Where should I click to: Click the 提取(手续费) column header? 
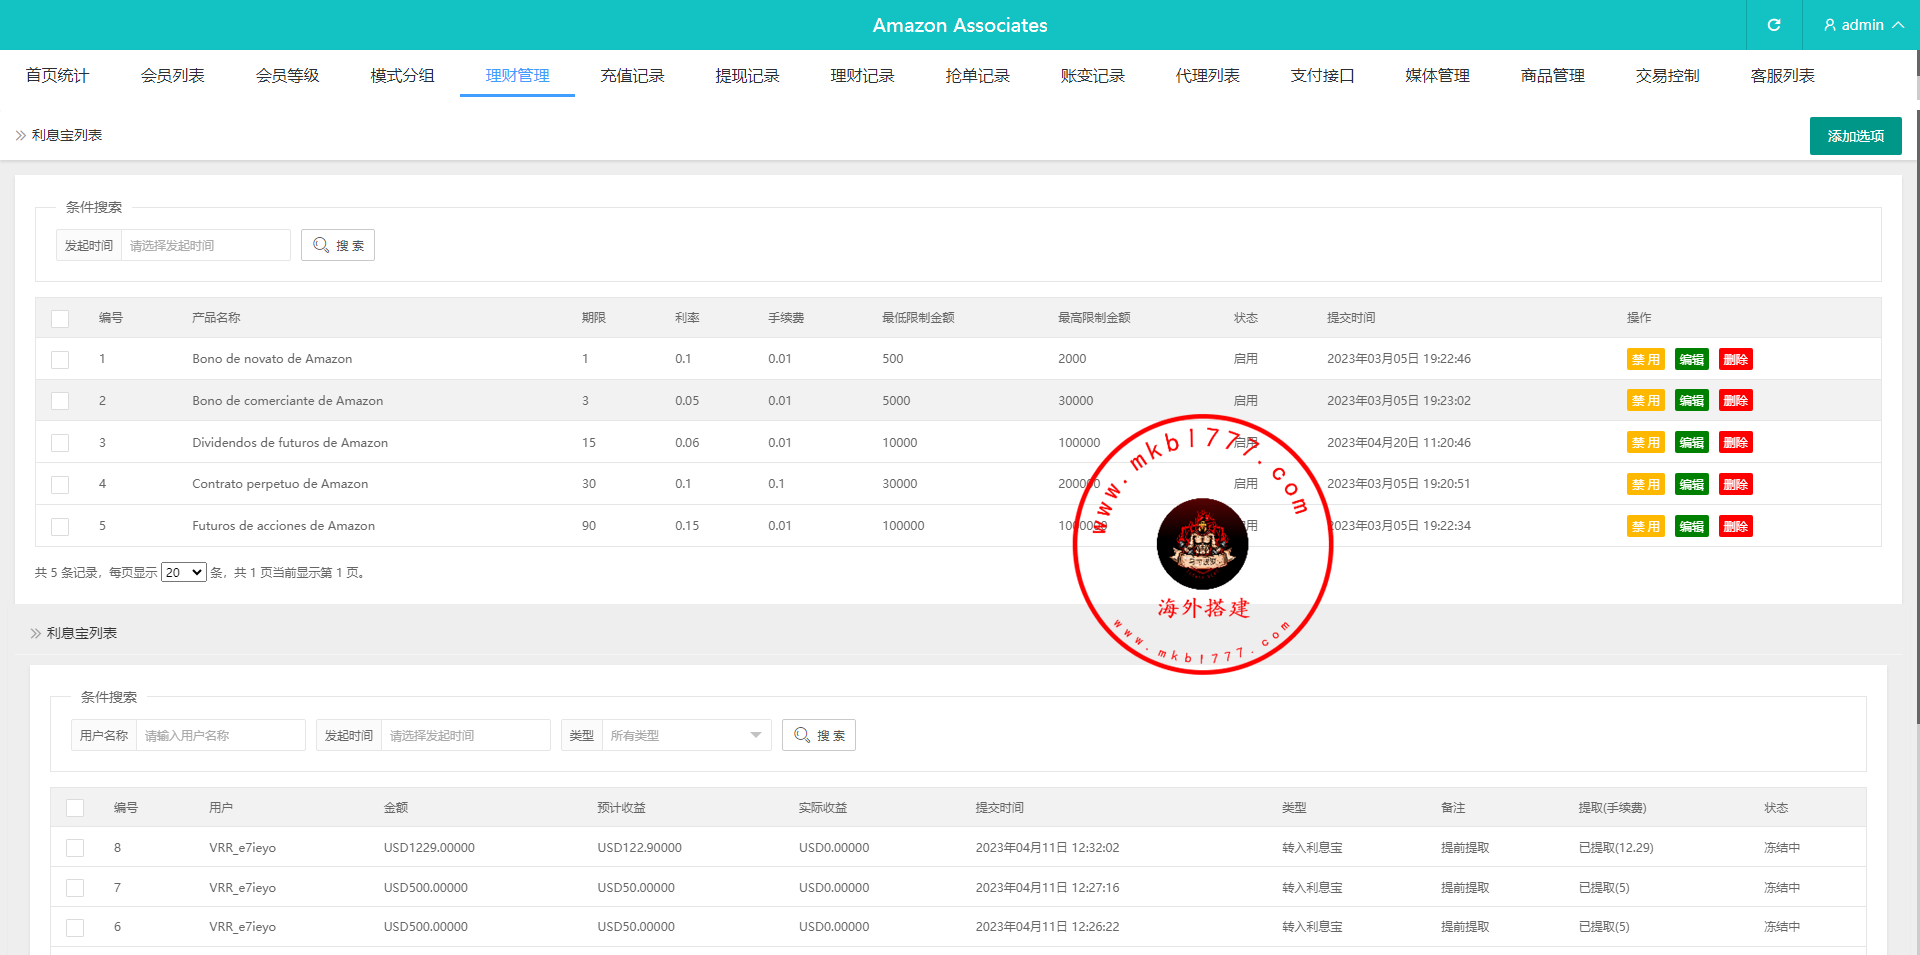(1612, 808)
